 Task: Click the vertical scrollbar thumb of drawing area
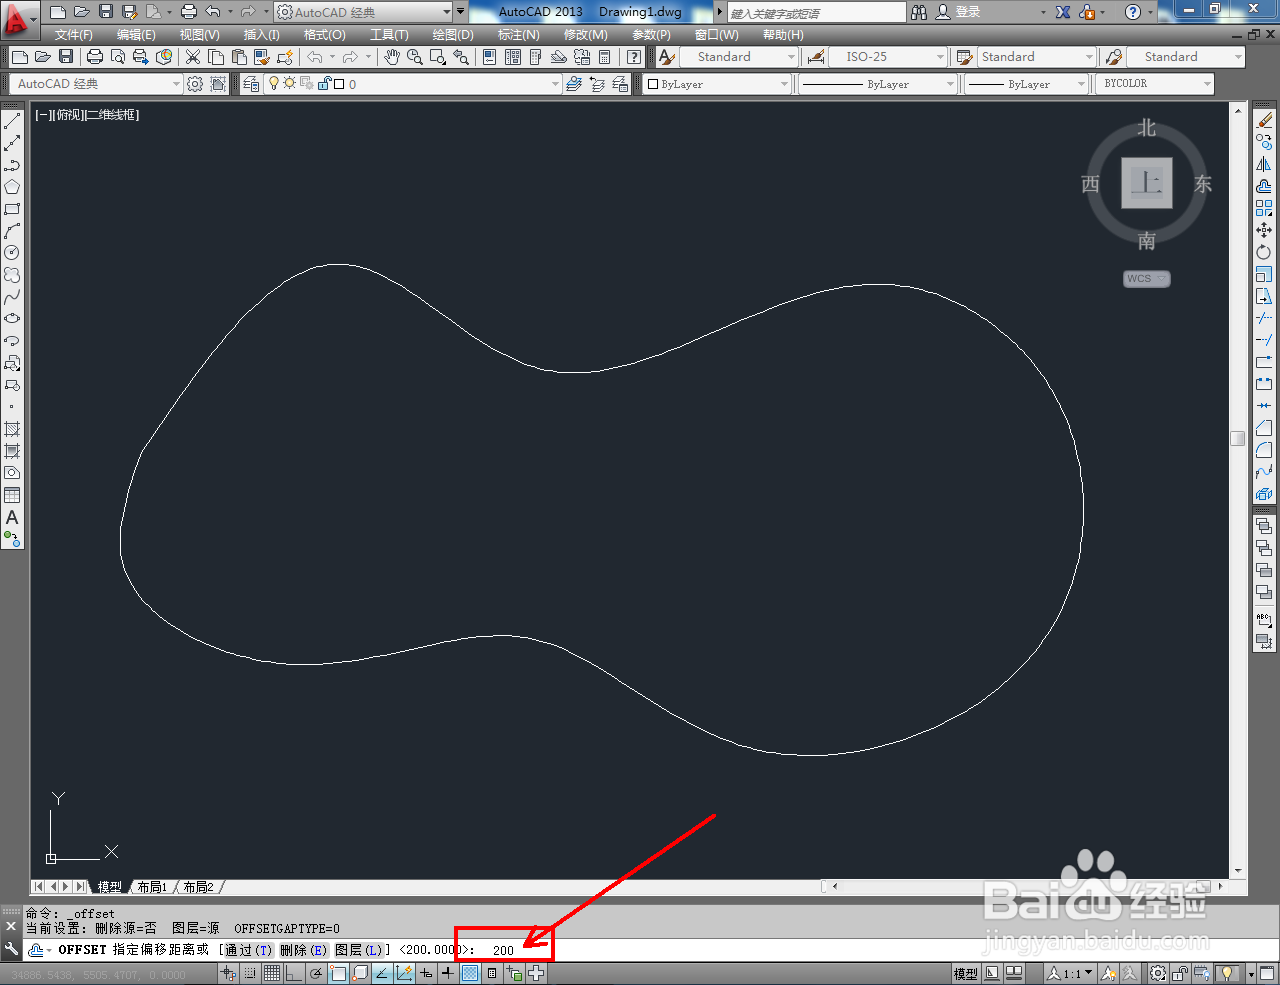click(x=1238, y=438)
